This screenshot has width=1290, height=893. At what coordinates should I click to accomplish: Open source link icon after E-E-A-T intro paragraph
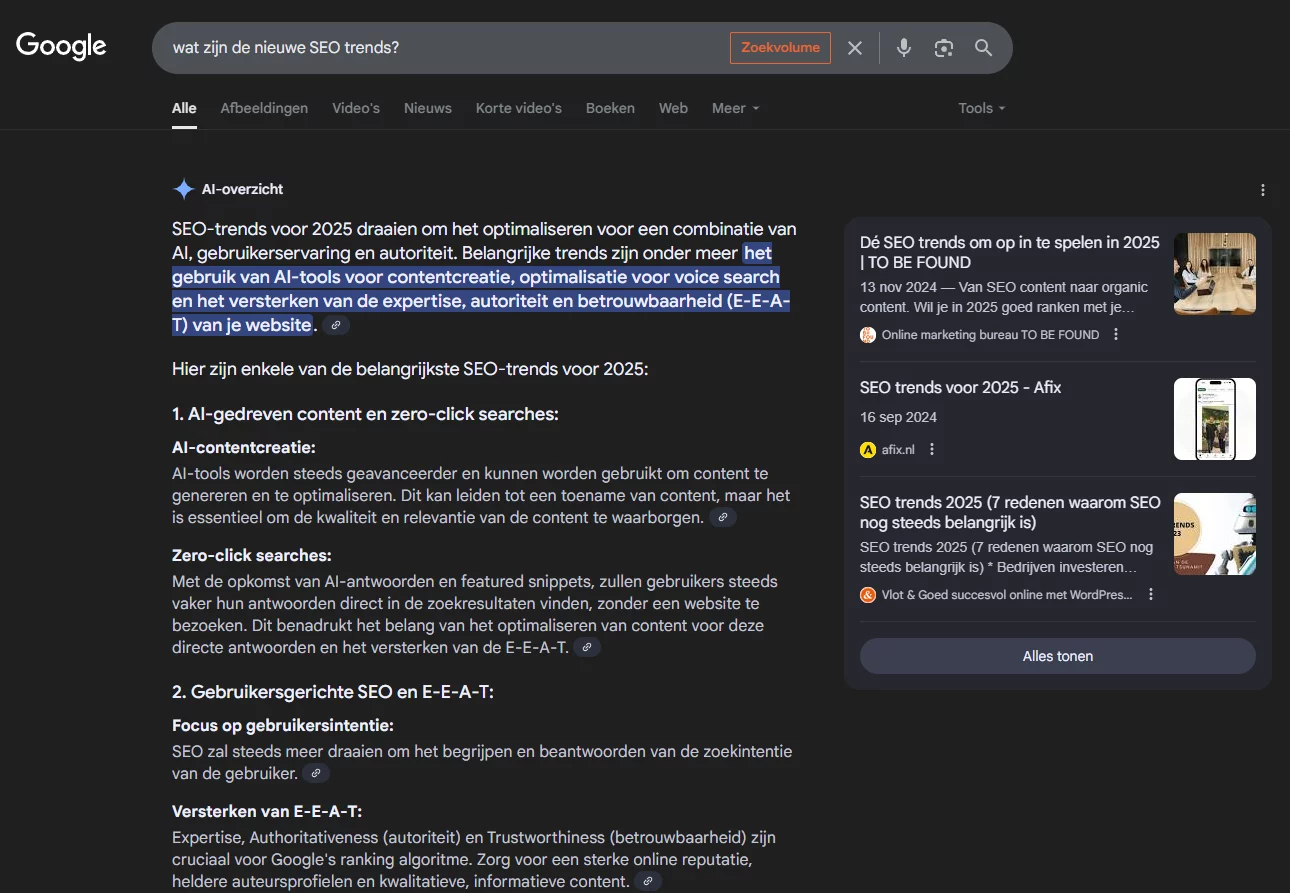point(336,325)
